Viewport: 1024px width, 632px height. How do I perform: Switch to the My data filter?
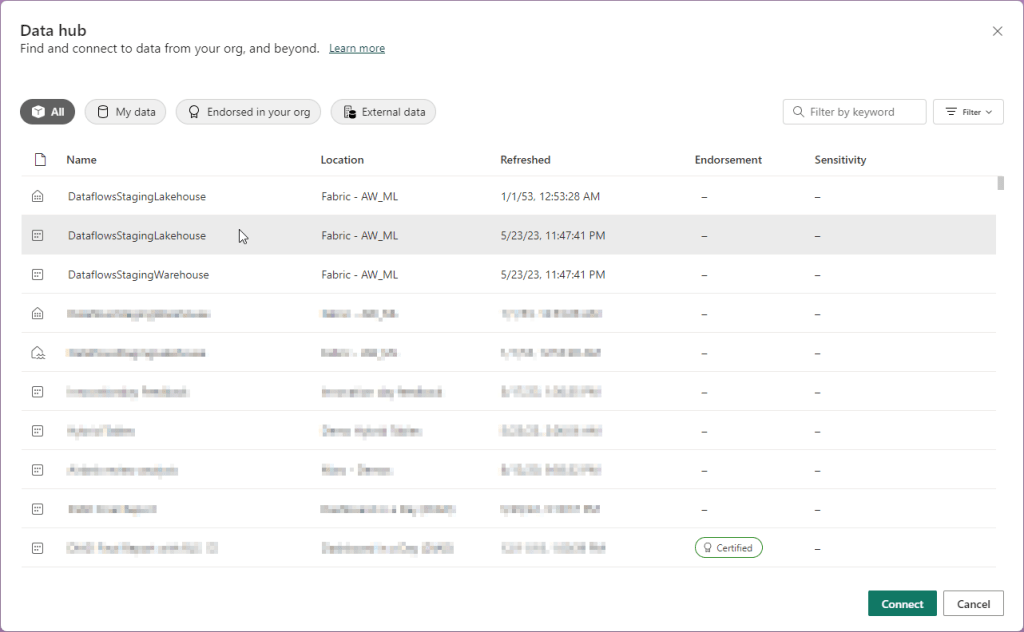point(125,112)
